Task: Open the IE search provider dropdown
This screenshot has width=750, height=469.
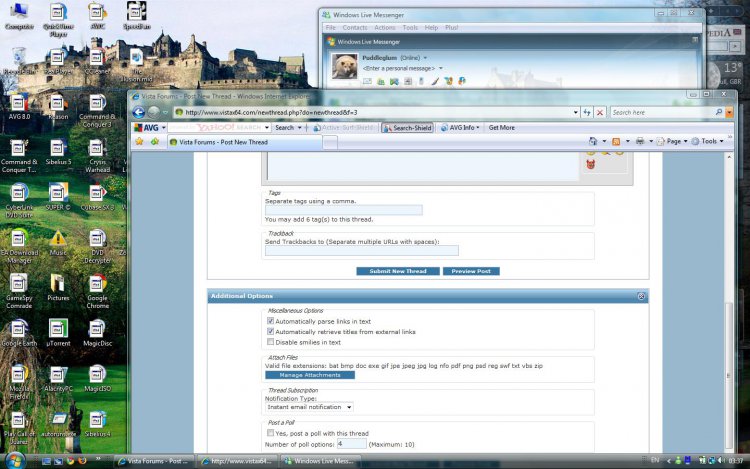Action: tap(729, 112)
